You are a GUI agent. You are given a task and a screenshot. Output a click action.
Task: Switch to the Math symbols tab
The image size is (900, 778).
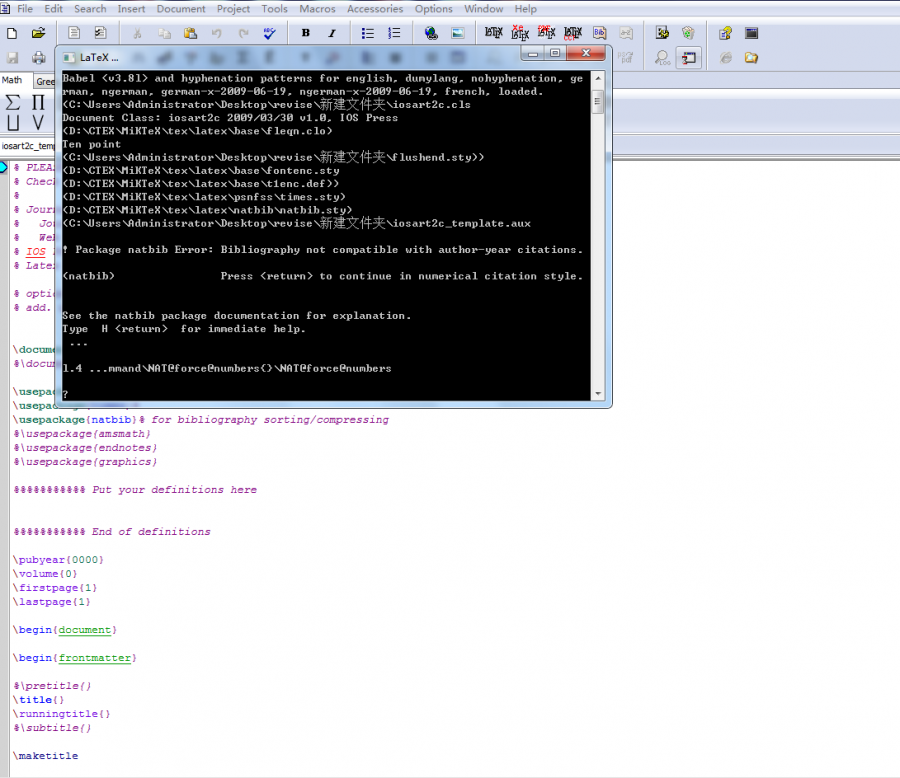[12, 80]
